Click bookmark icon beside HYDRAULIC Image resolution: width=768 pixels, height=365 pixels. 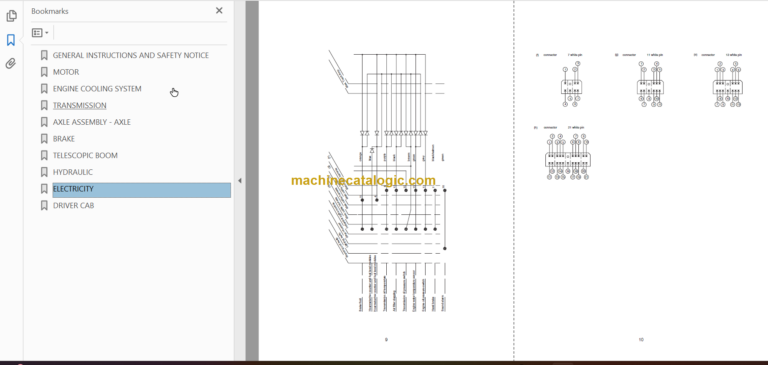click(44, 172)
